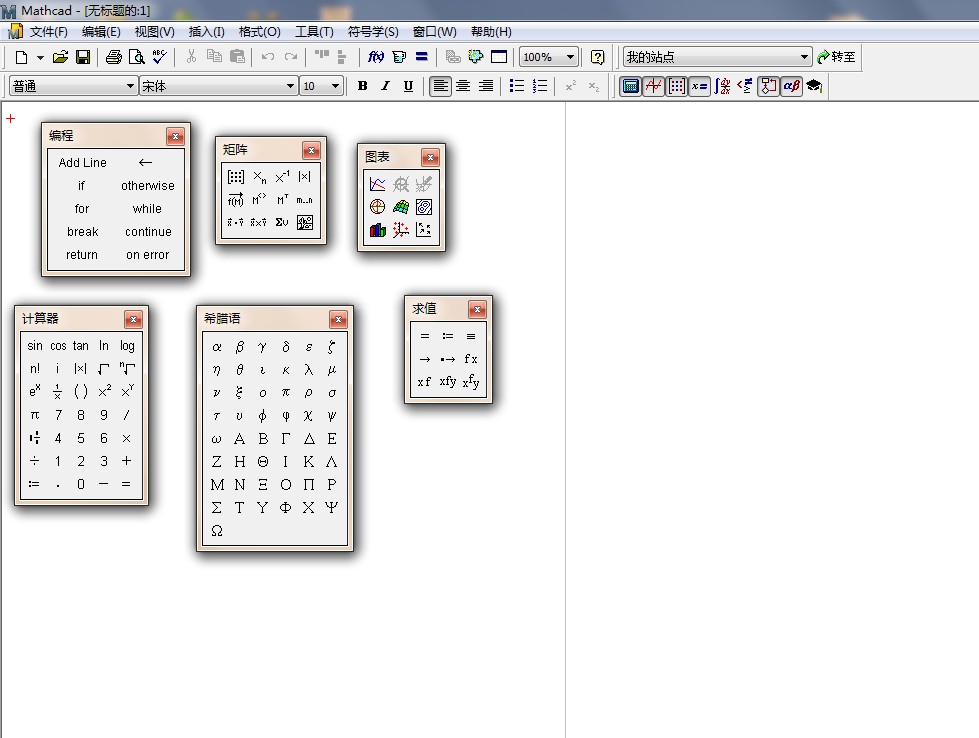The image size is (979, 738).
Task: Toggle underline text formatting
Action: click(408, 86)
